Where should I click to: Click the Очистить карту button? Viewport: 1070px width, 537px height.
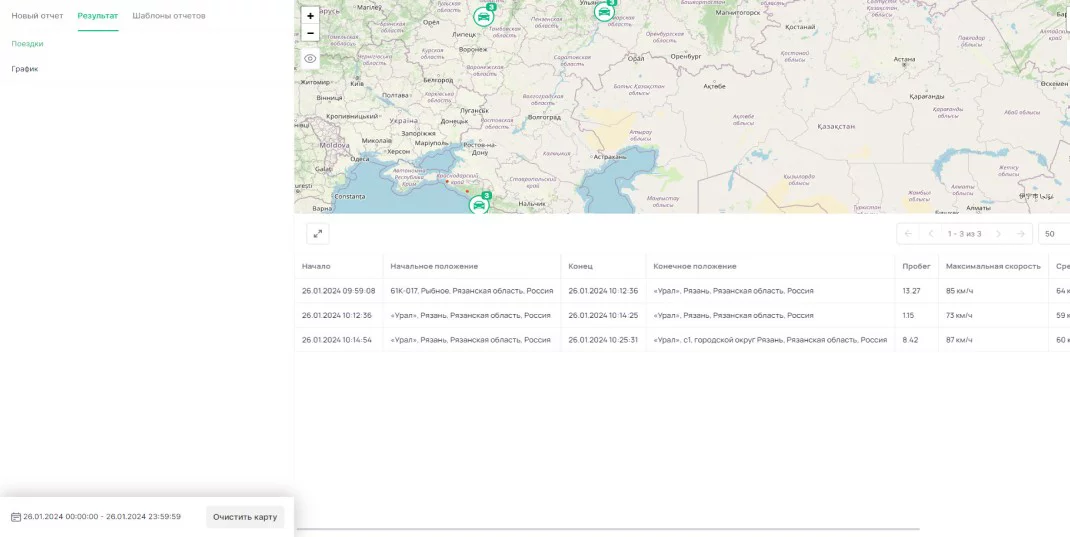[x=245, y=517]
